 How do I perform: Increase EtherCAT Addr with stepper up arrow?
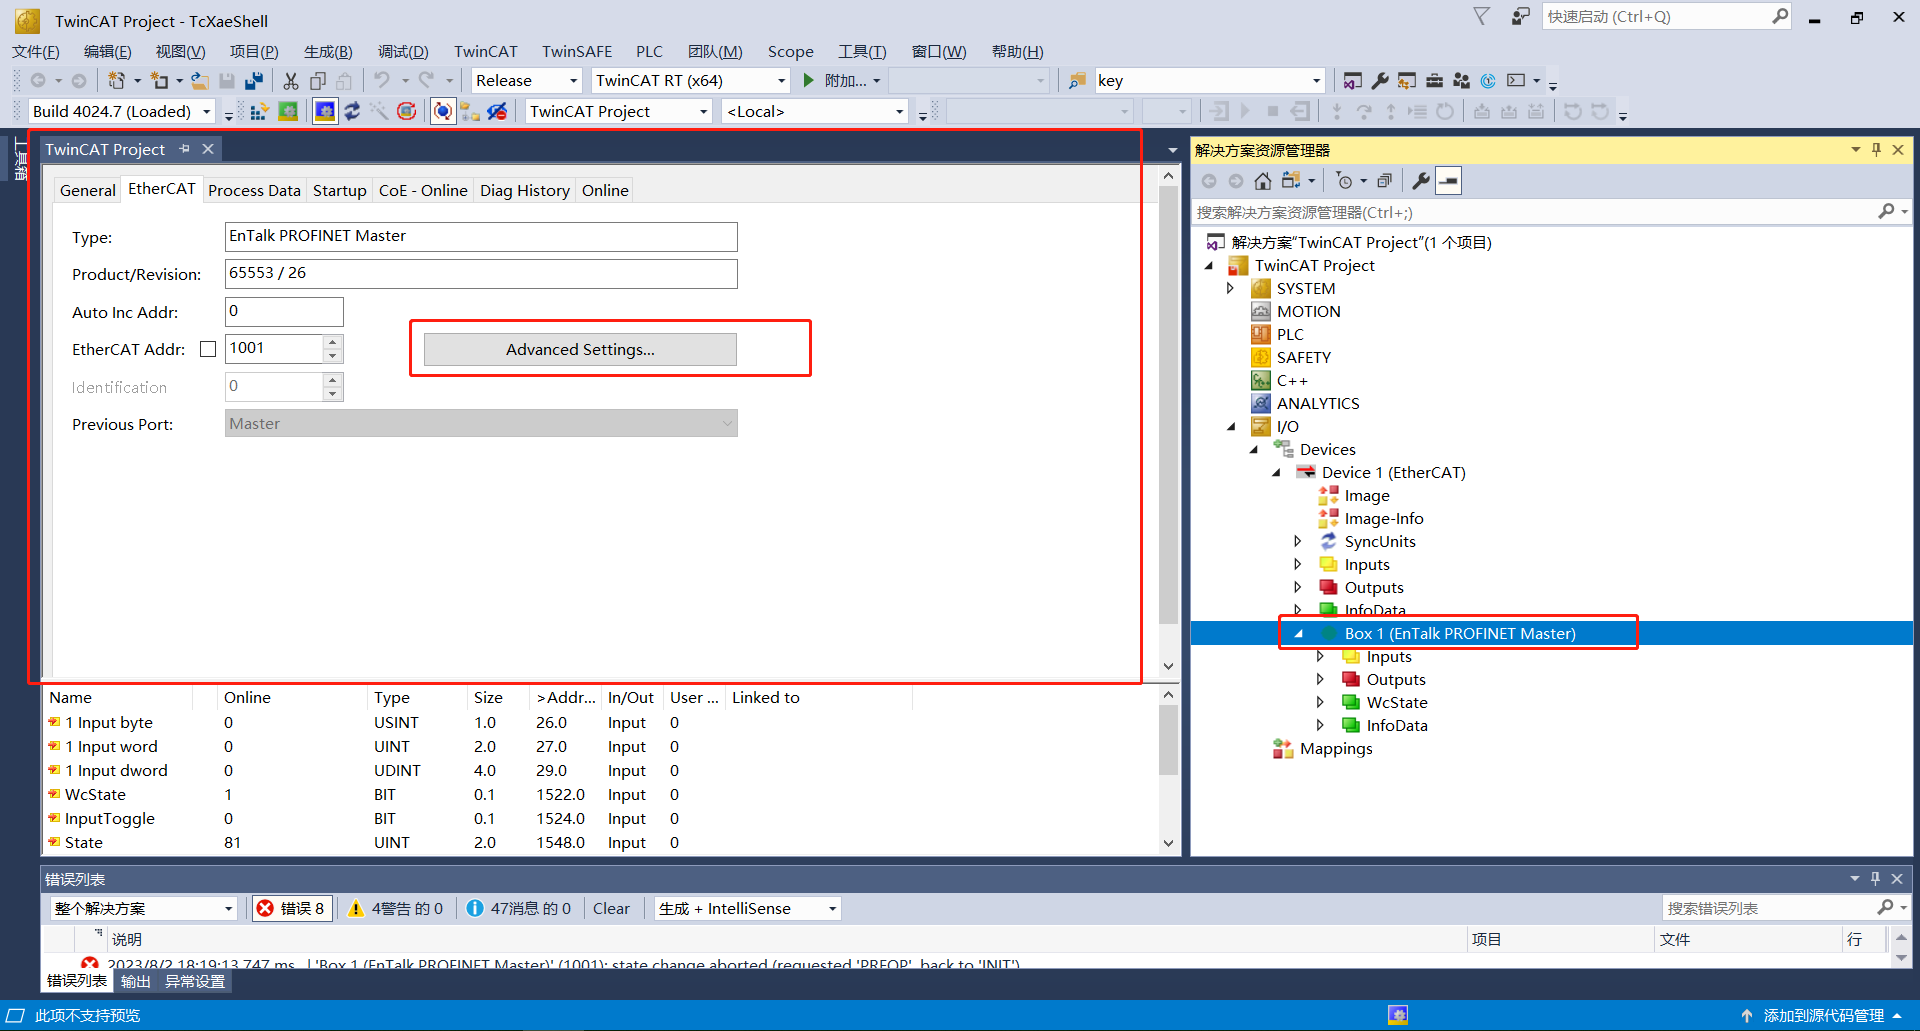pos(333,342)
